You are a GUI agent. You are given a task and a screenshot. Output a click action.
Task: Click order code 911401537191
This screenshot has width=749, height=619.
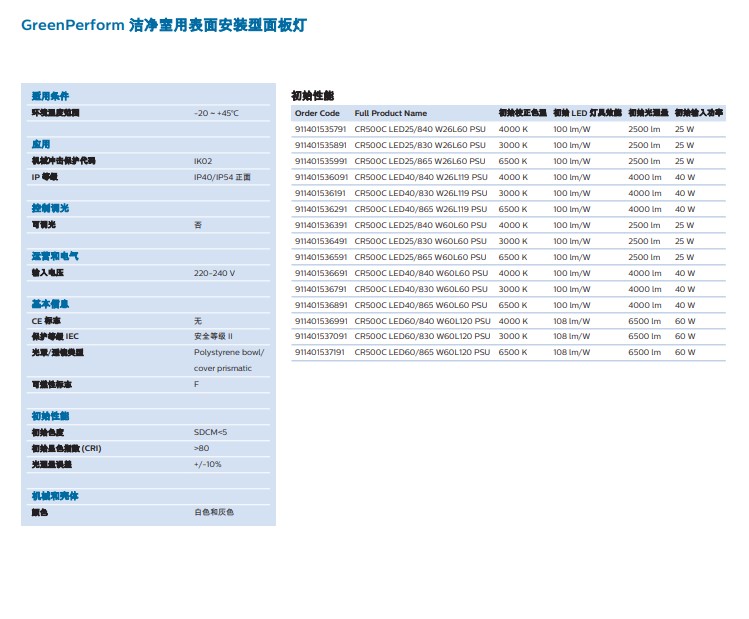[x=320, y=352]
